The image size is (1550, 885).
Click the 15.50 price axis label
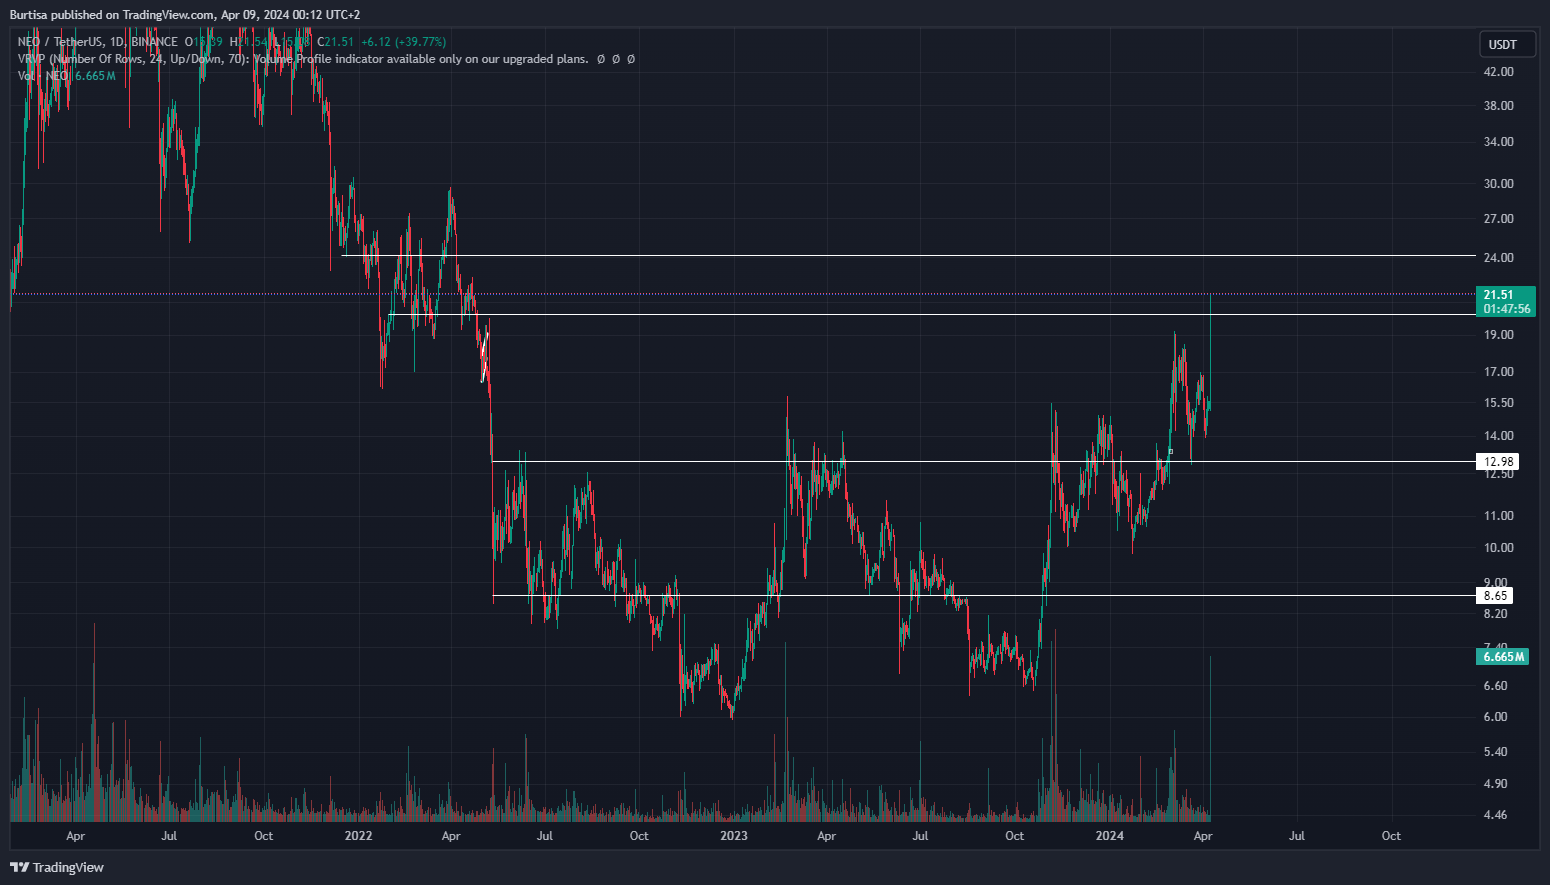tap(1498, 403)
